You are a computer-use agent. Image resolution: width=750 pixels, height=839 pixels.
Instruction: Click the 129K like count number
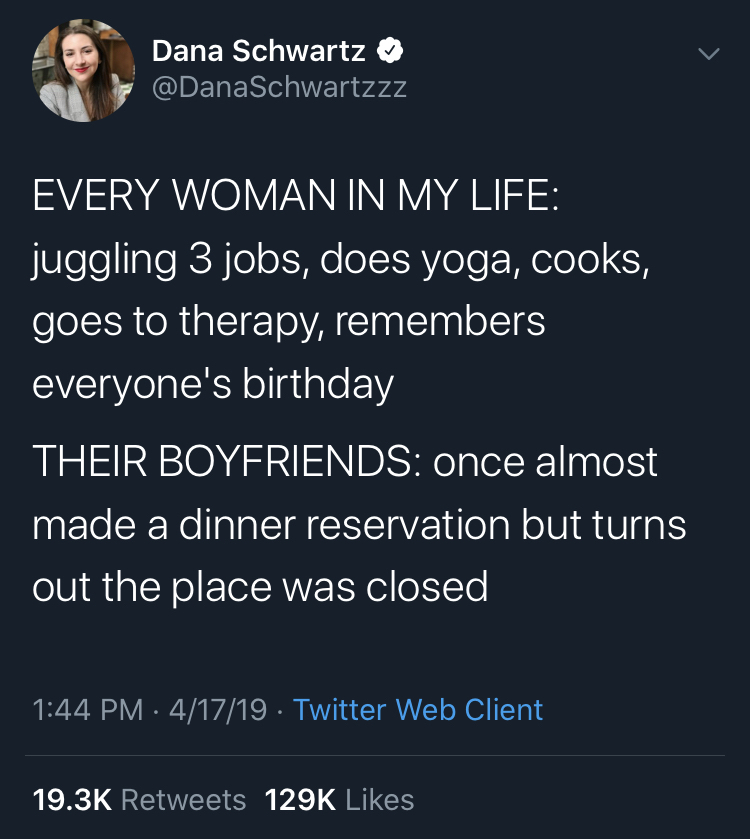pyautogui.click(x=300, y=799)
